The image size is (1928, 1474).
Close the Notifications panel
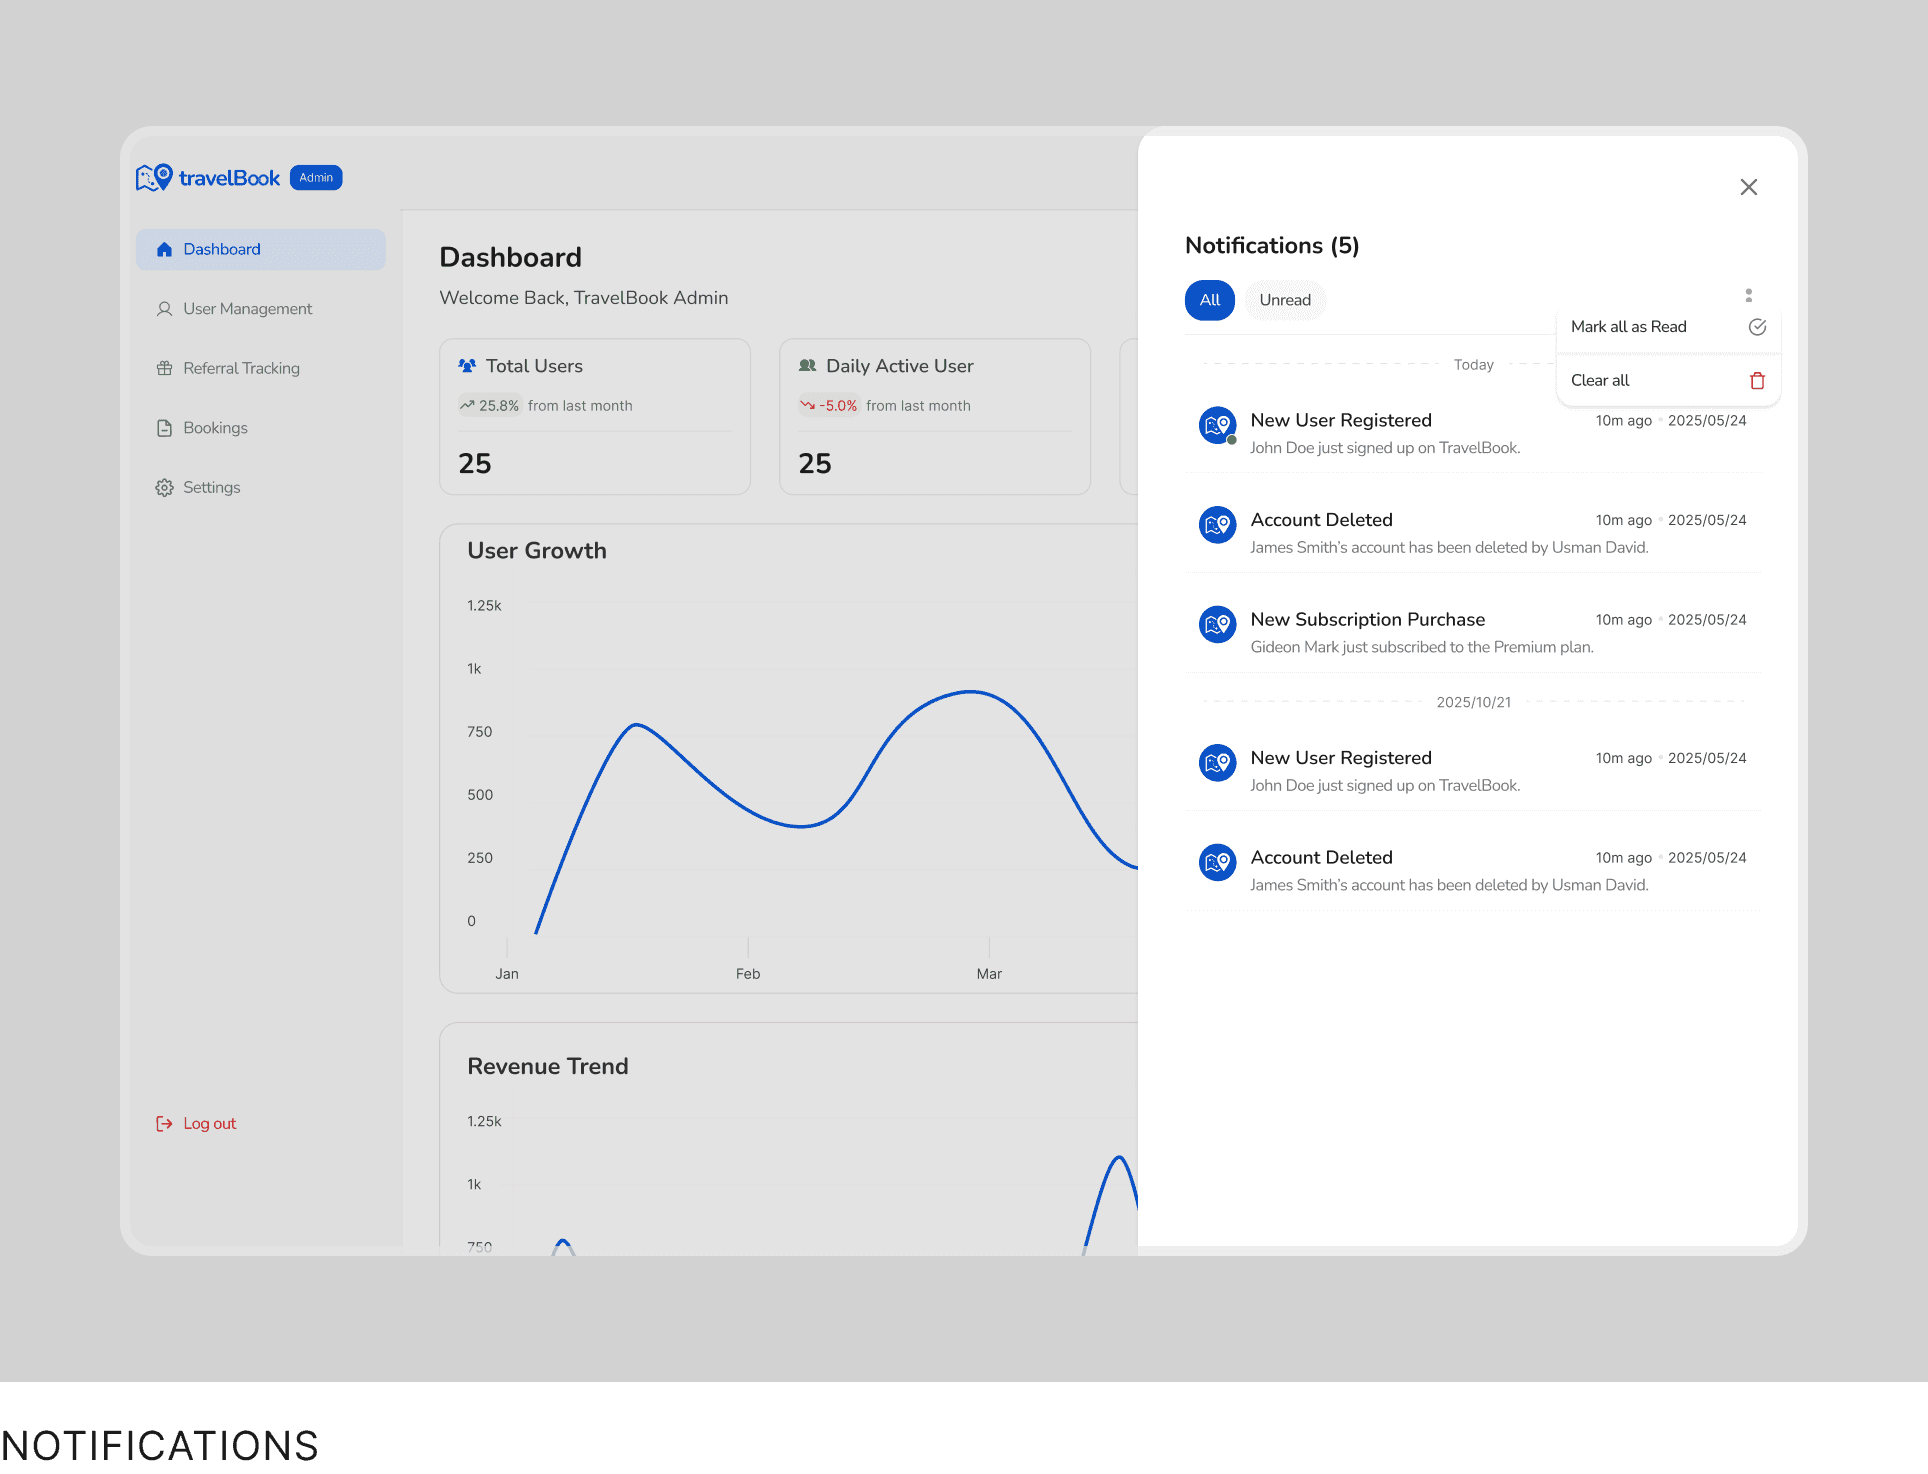1748,187
